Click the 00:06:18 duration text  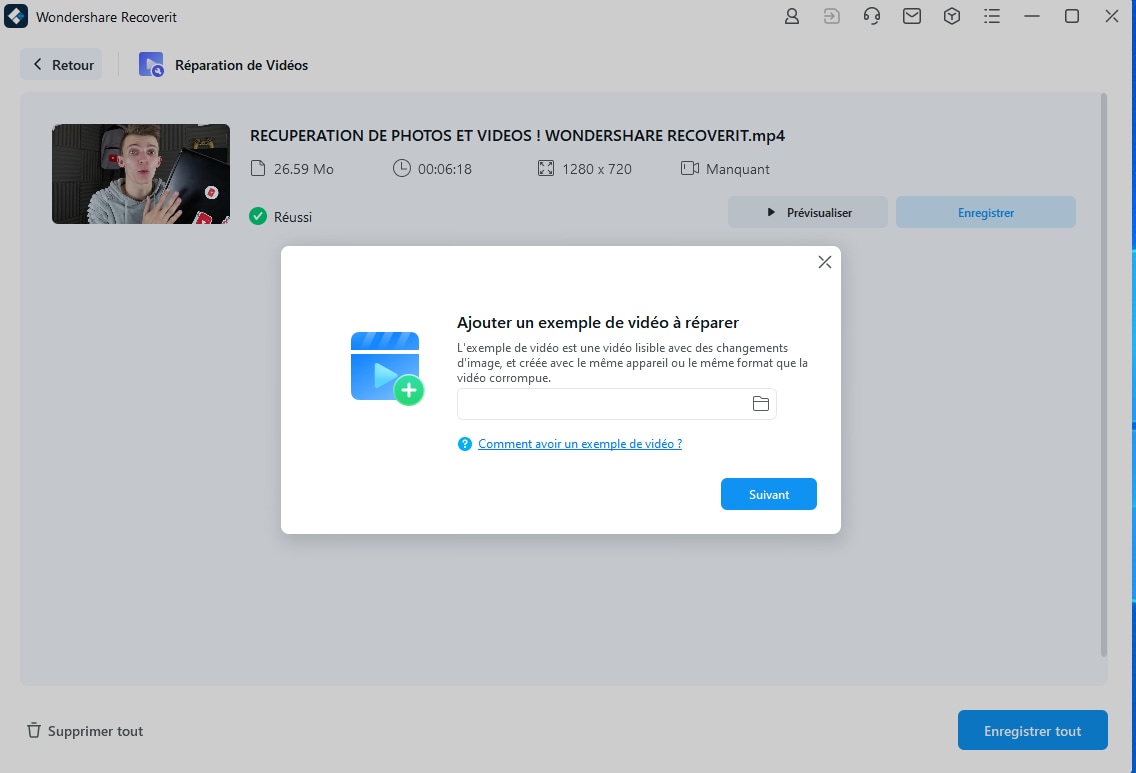pos(445,169)
